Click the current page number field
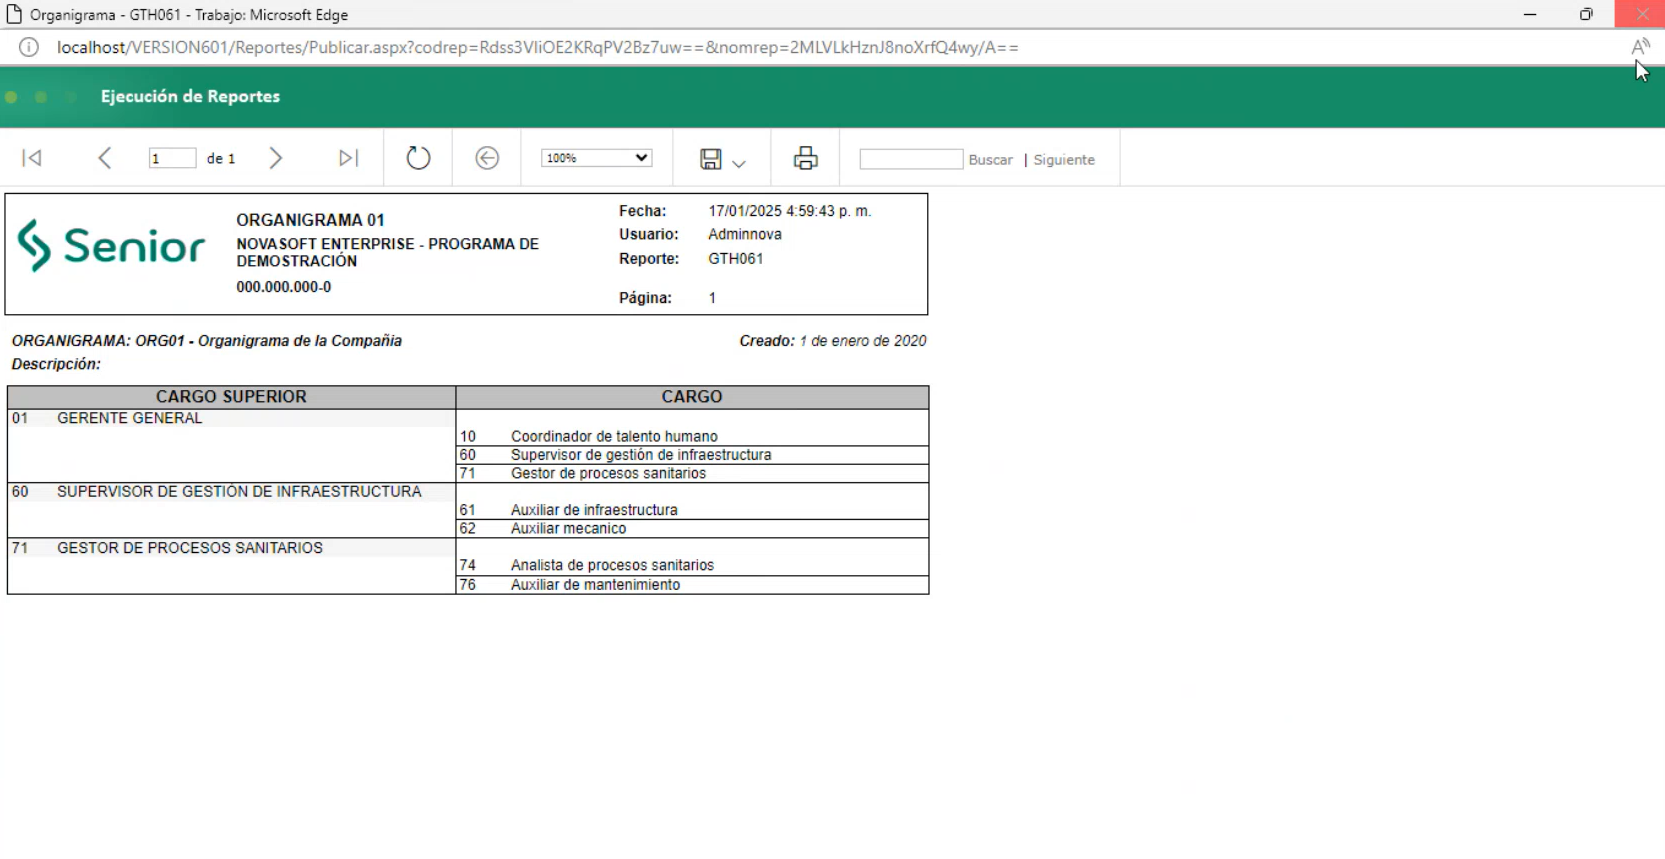The height and width of the screenshot is (859, 1665). pos(172,158)
